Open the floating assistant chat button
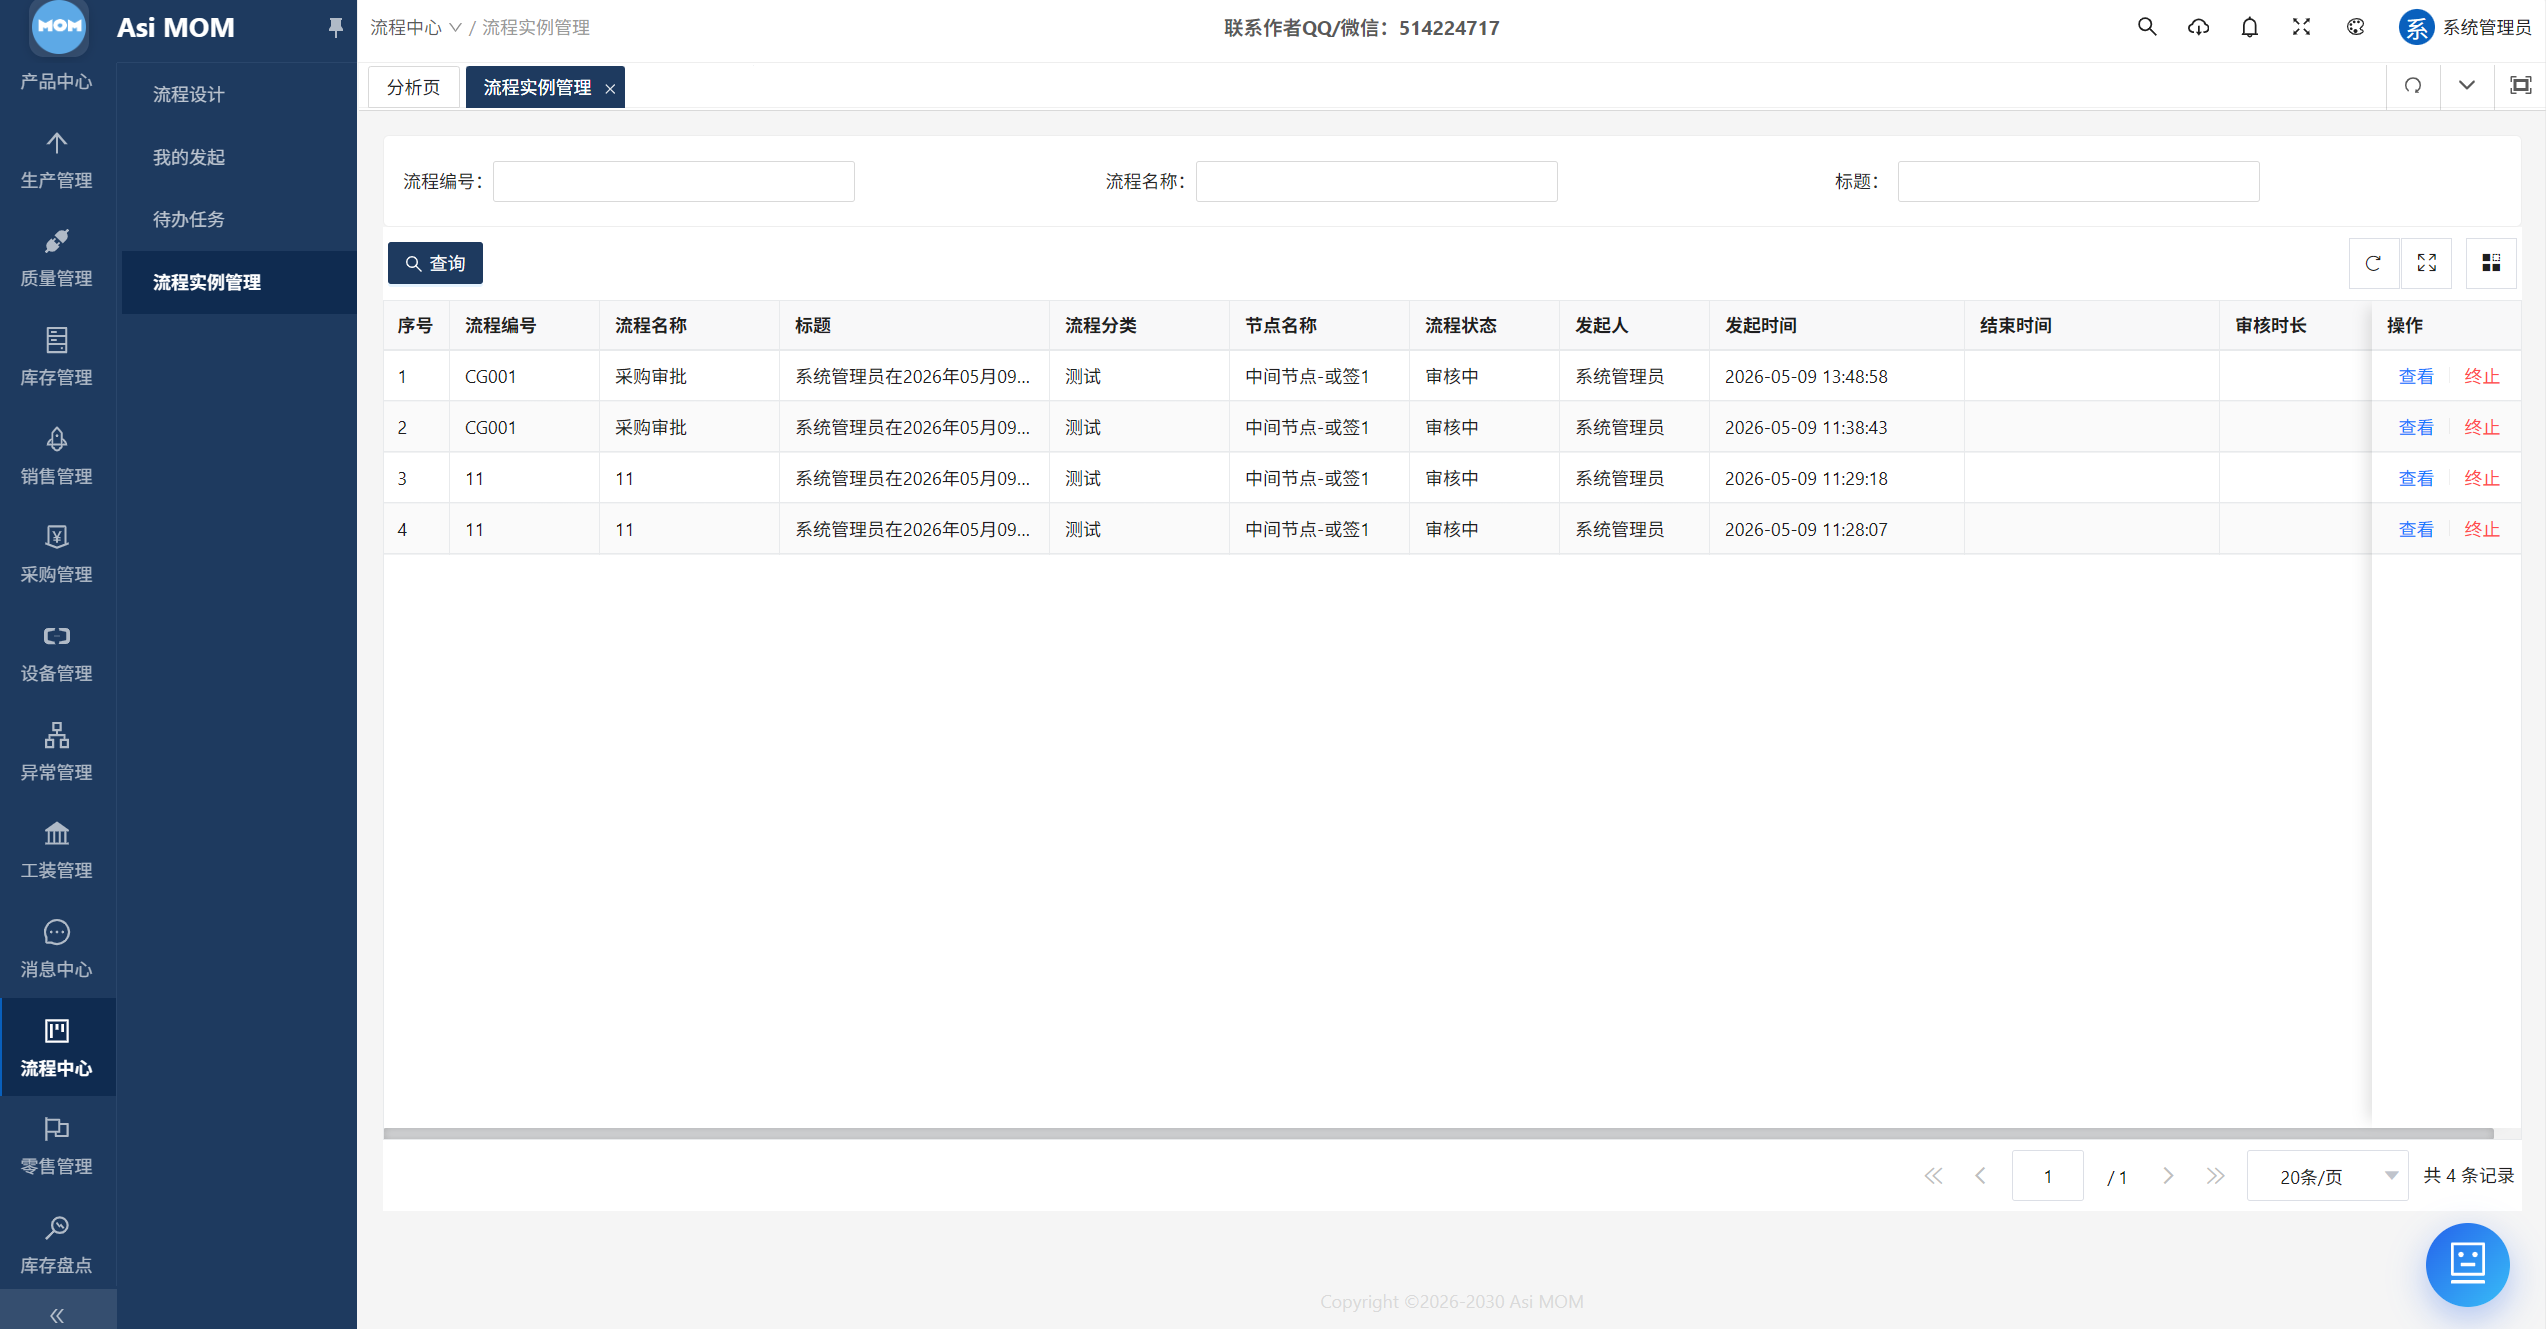Viewport: 2547px width, 1329px height. 2467,1264
